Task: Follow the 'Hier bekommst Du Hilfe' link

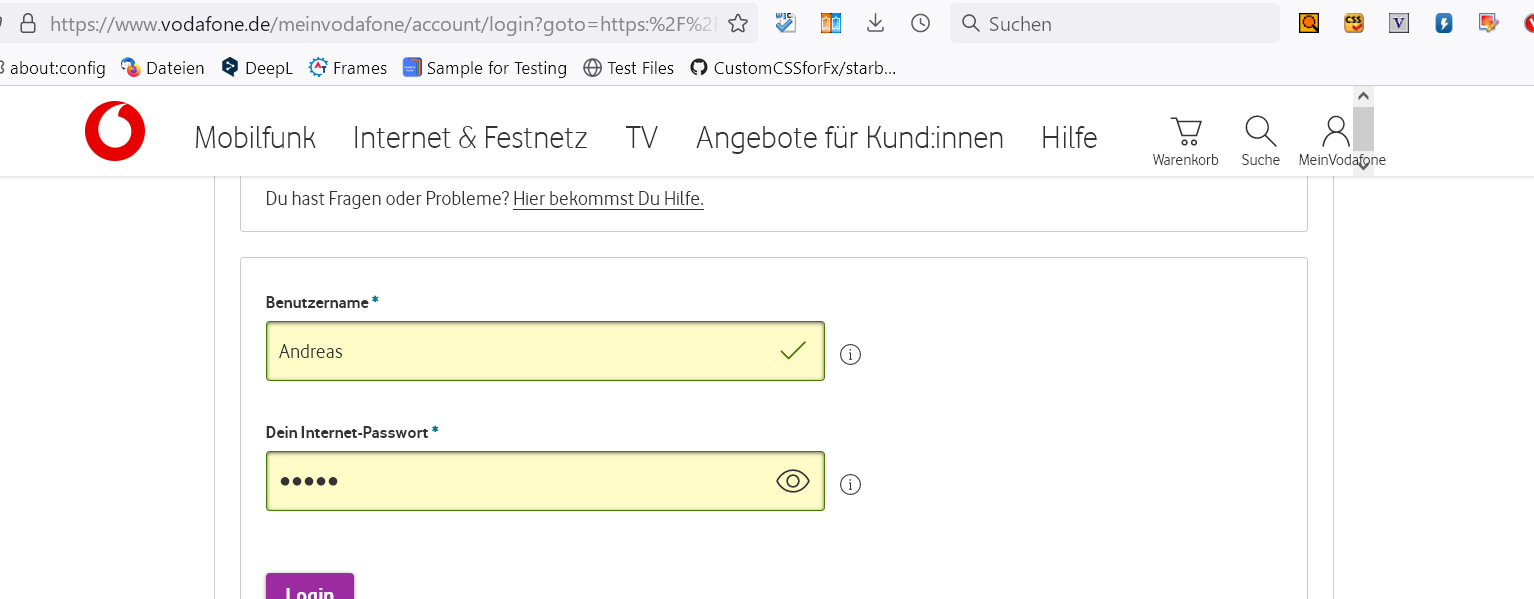Action: coord(608,199)
